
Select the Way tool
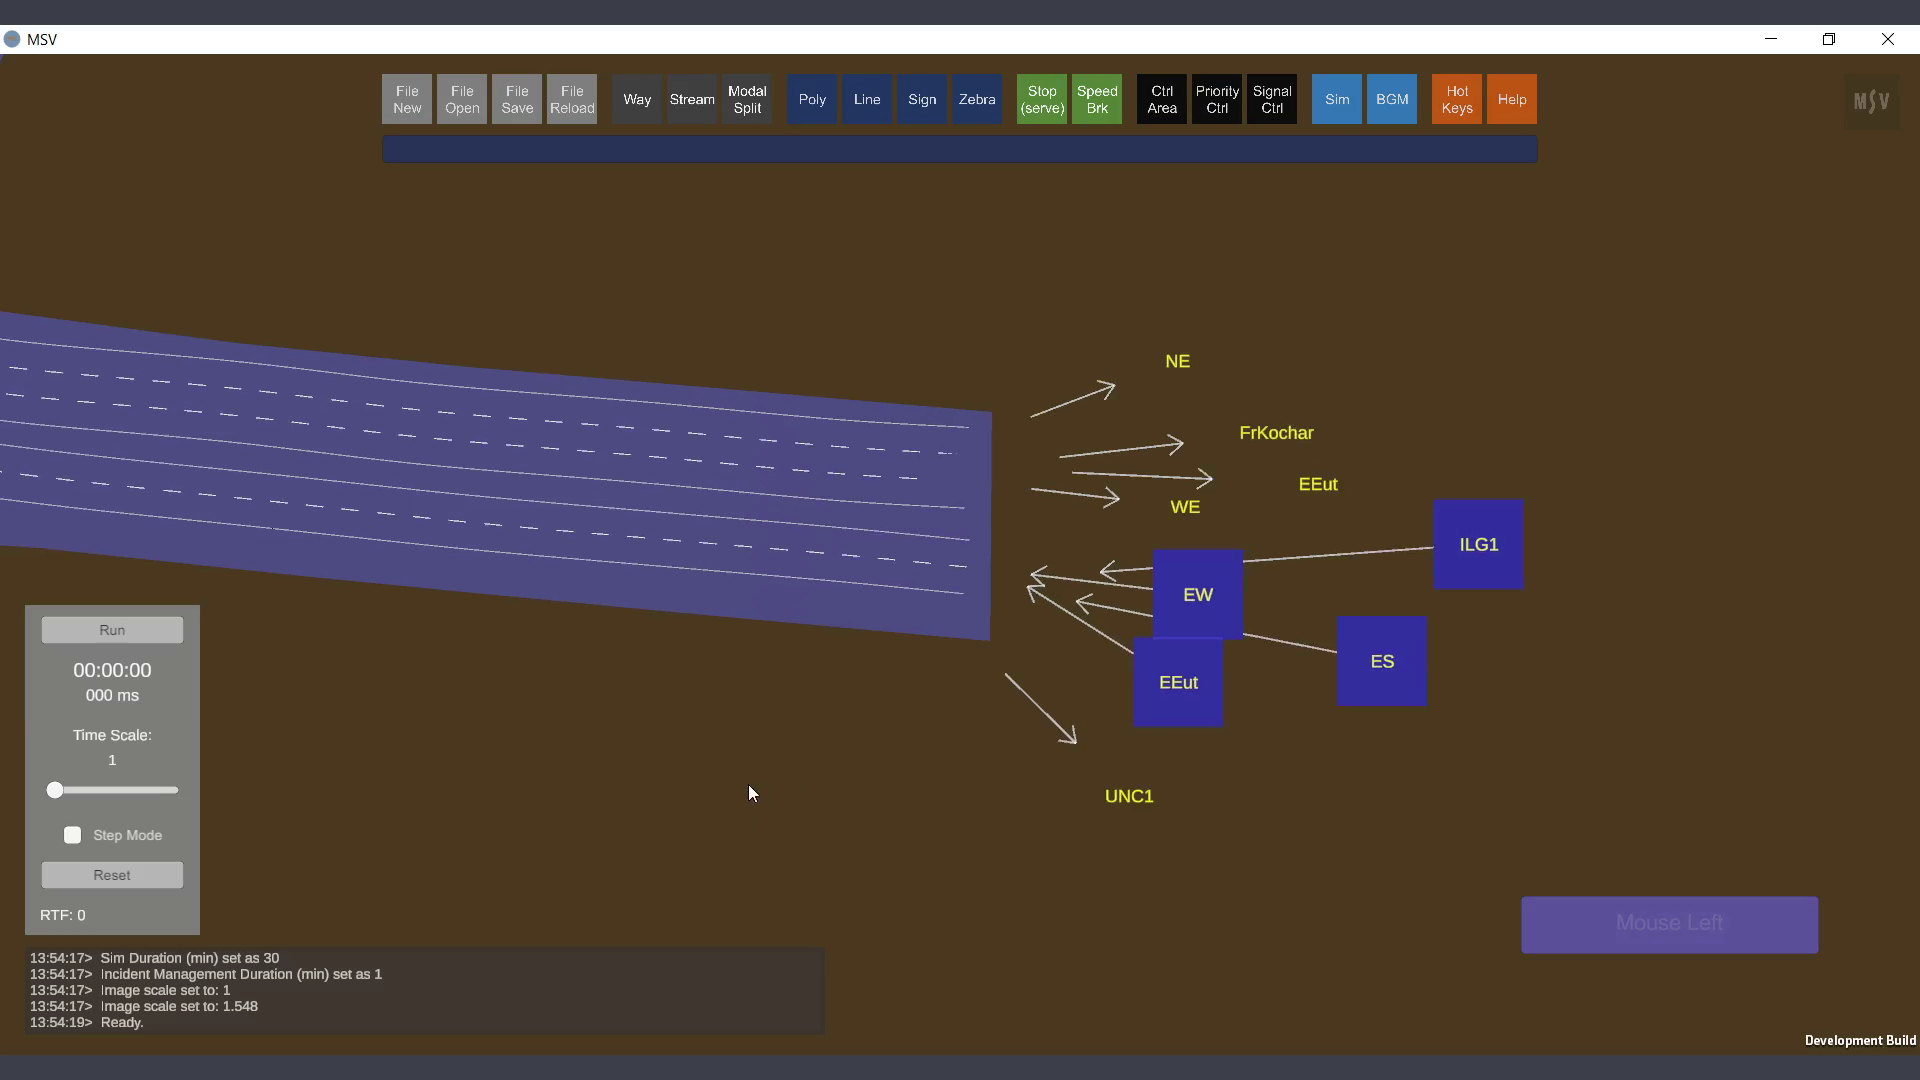pos(637,99)
